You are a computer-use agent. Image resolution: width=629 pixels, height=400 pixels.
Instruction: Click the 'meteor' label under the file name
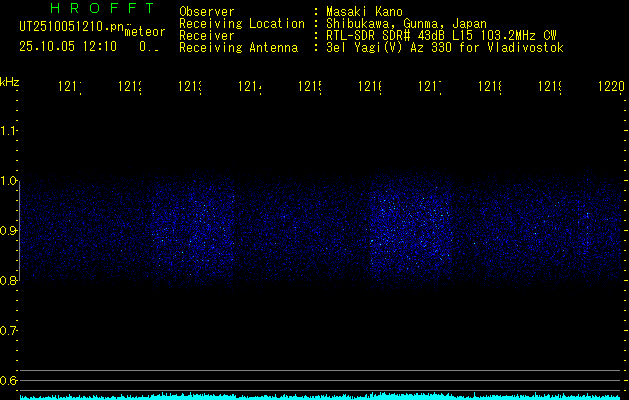(145, 32)
